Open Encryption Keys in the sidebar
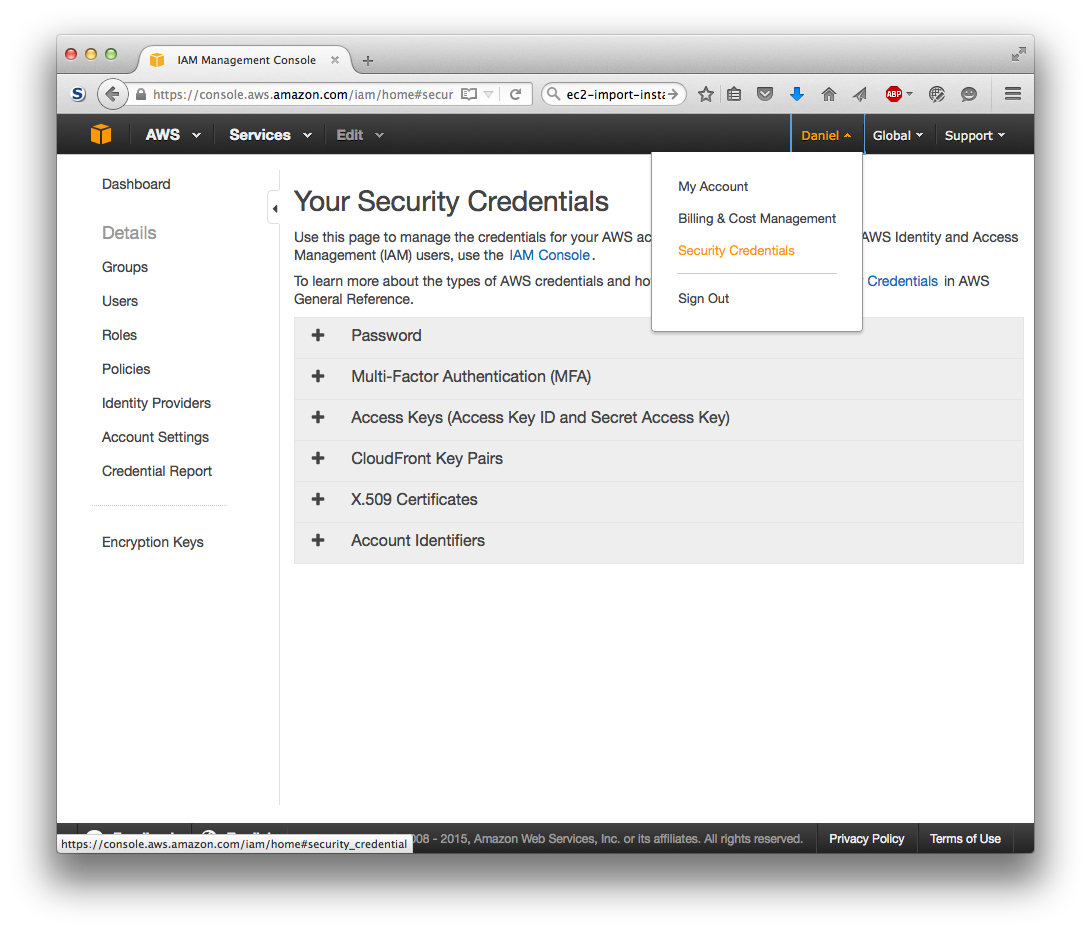The height and width of the screenshot is (932, 1091). [x=152, y=542]
